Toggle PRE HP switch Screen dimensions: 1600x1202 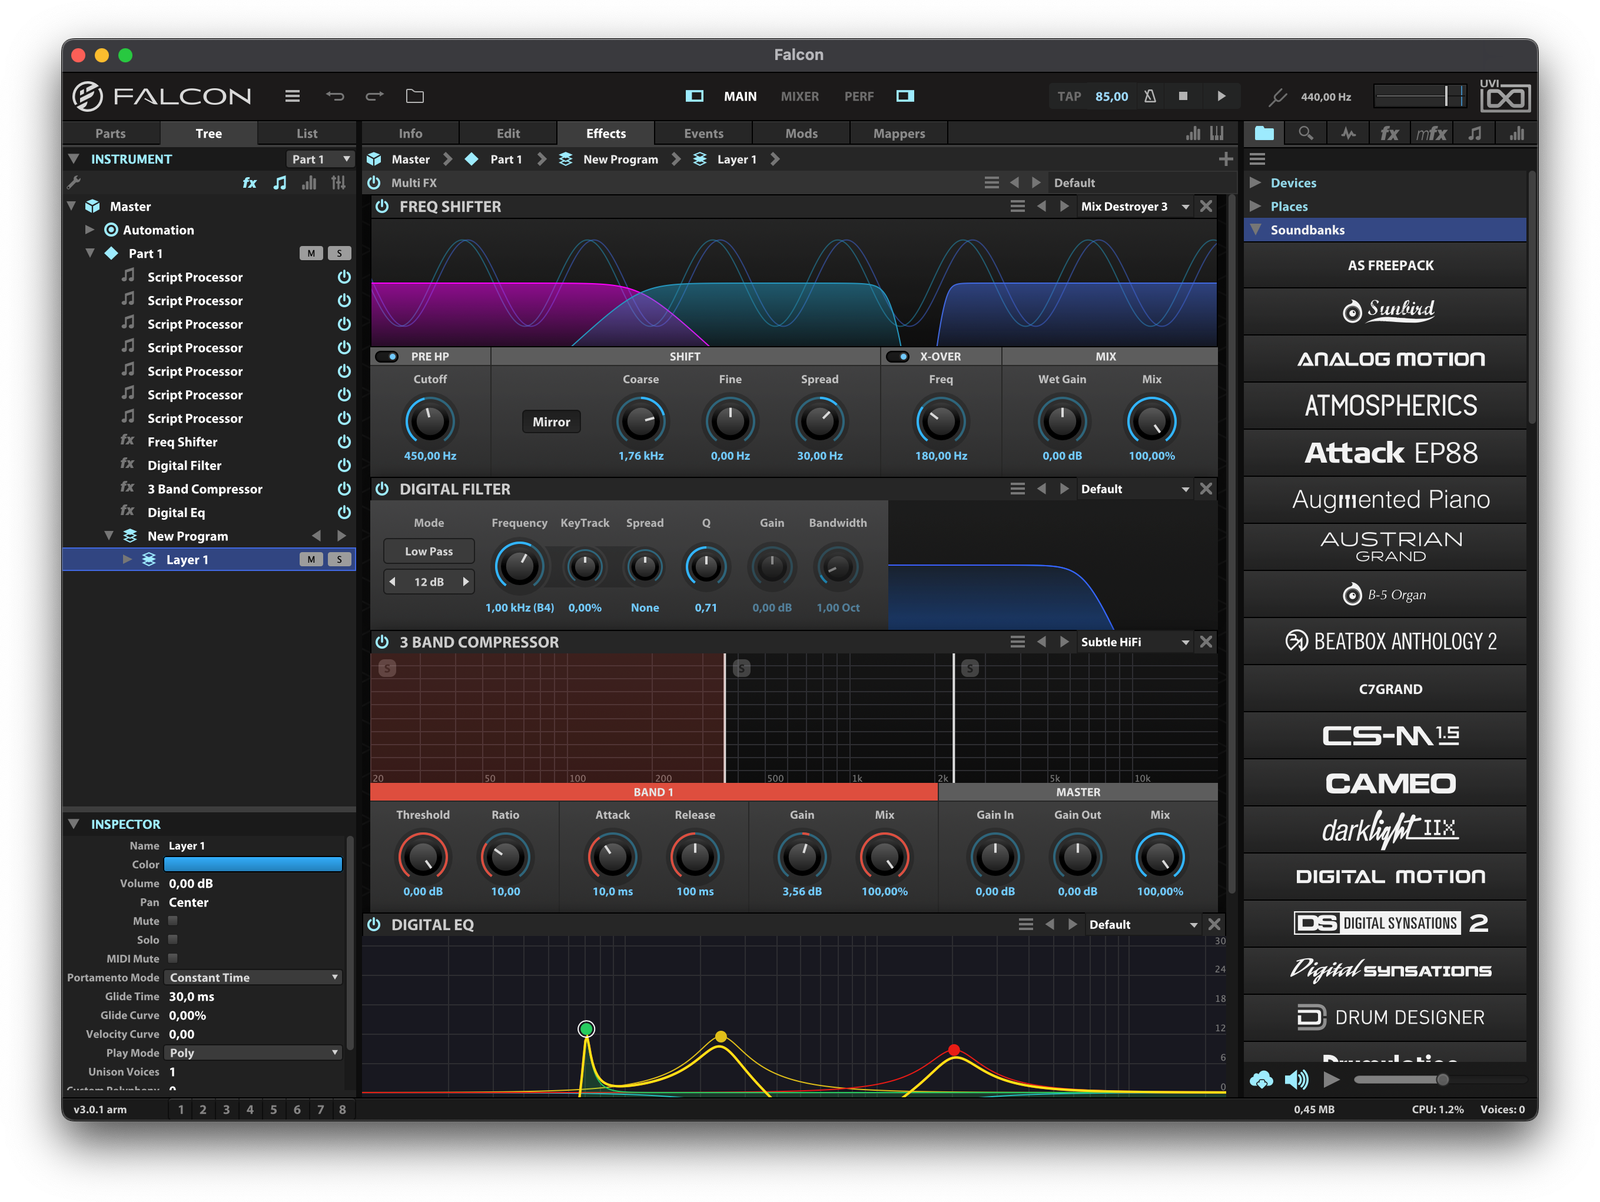pyautogui.click(x=387, y=356)
